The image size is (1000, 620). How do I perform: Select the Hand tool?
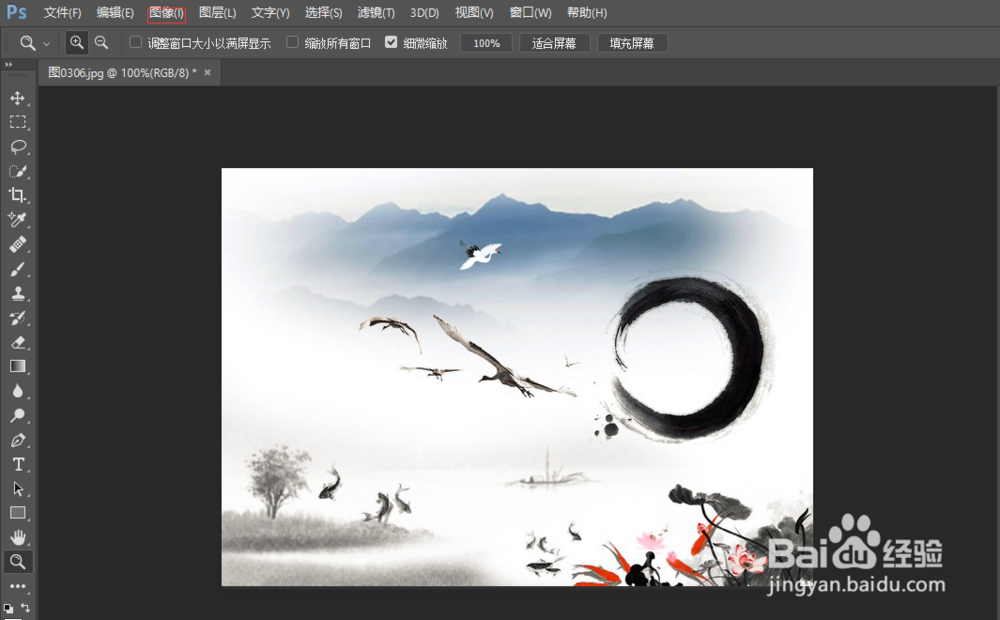18,538
